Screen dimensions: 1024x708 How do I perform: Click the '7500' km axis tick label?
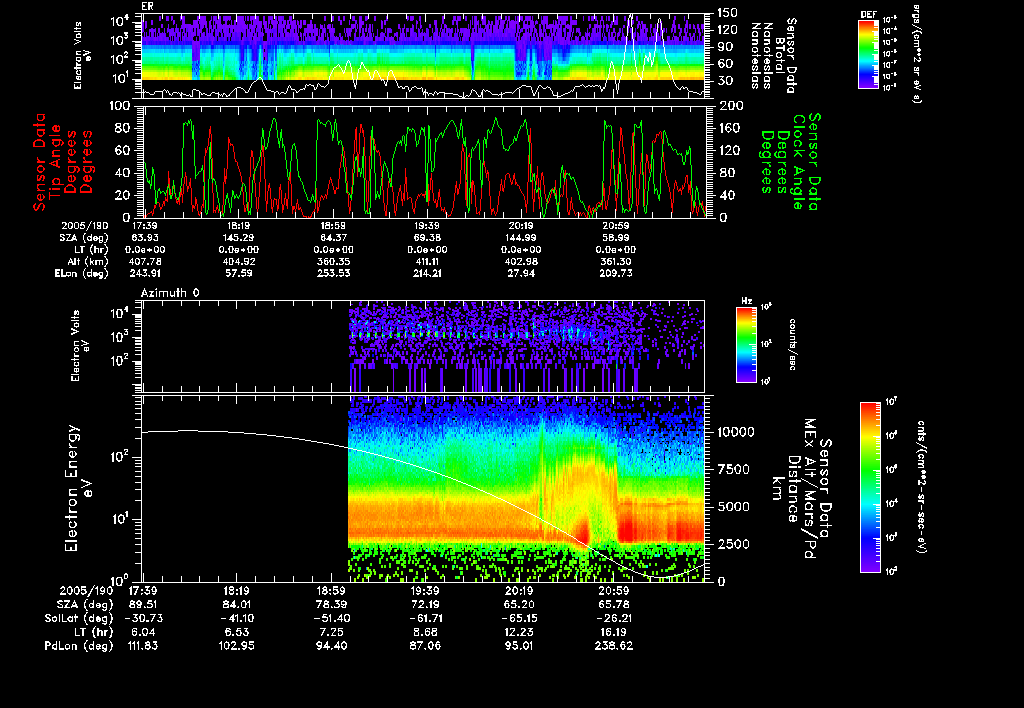pos(735,469)
